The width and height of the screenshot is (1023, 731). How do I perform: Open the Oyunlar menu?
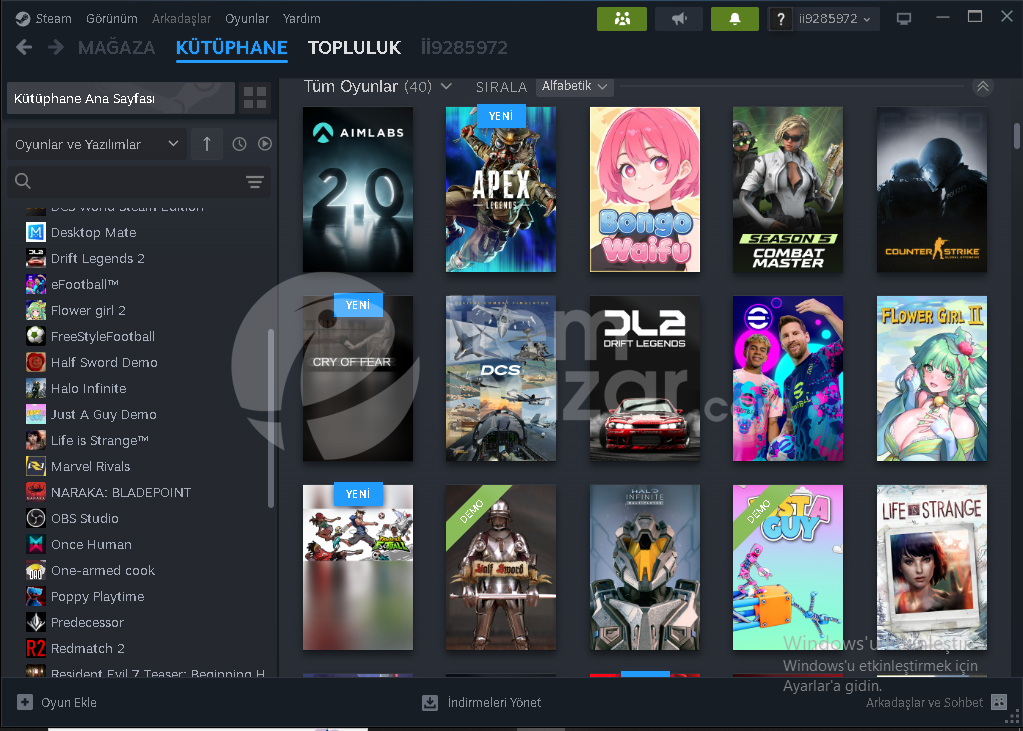pyautogui.click(x=247, y=18)
